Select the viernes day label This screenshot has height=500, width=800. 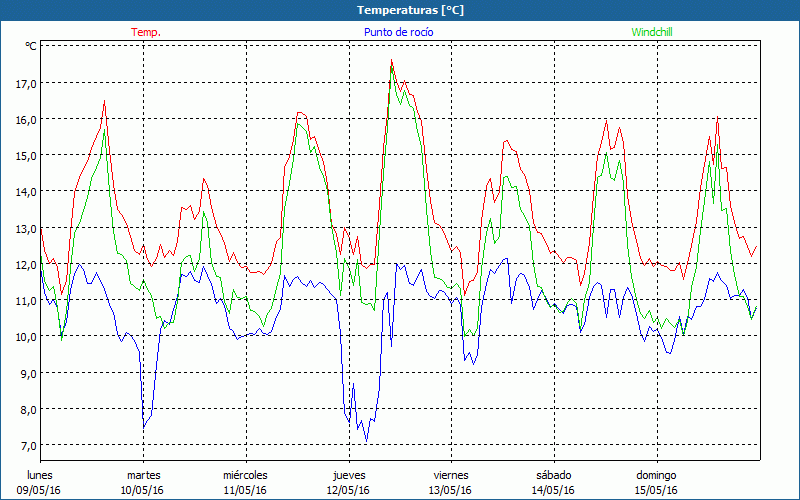[450, 474]
